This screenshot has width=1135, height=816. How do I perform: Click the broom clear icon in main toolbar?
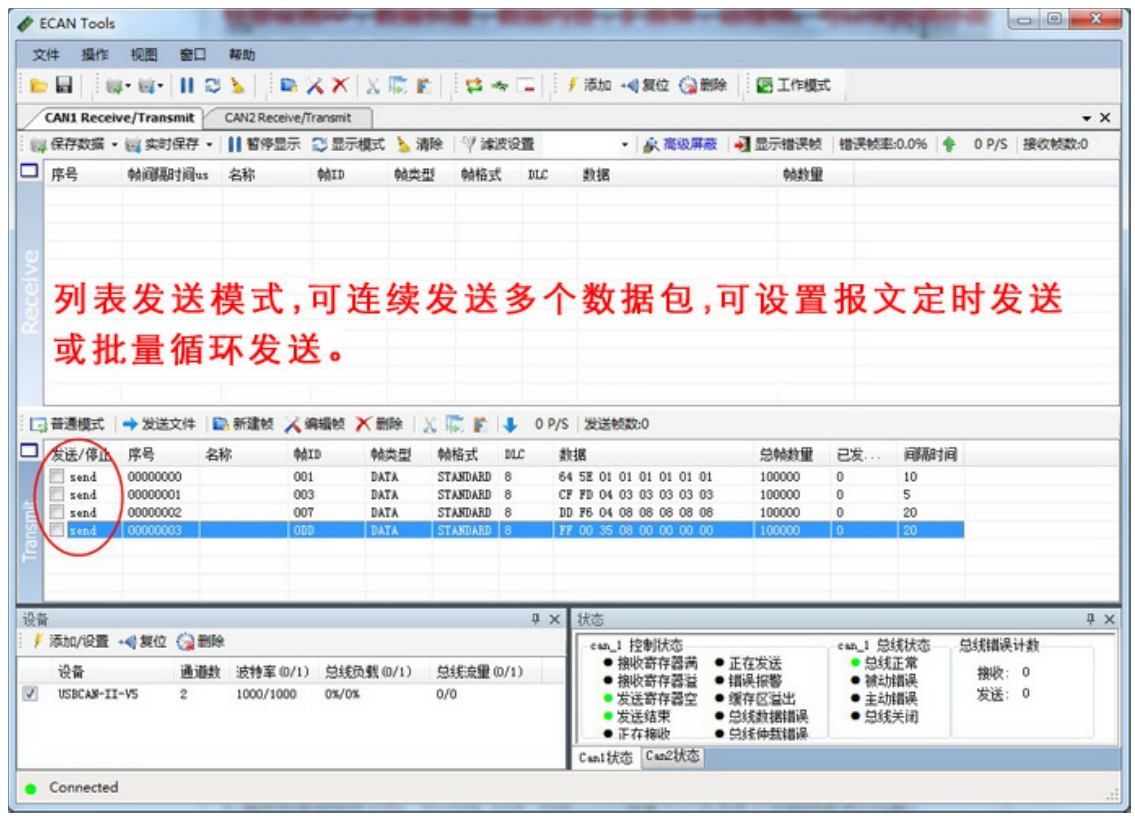[x=237, y=85]
